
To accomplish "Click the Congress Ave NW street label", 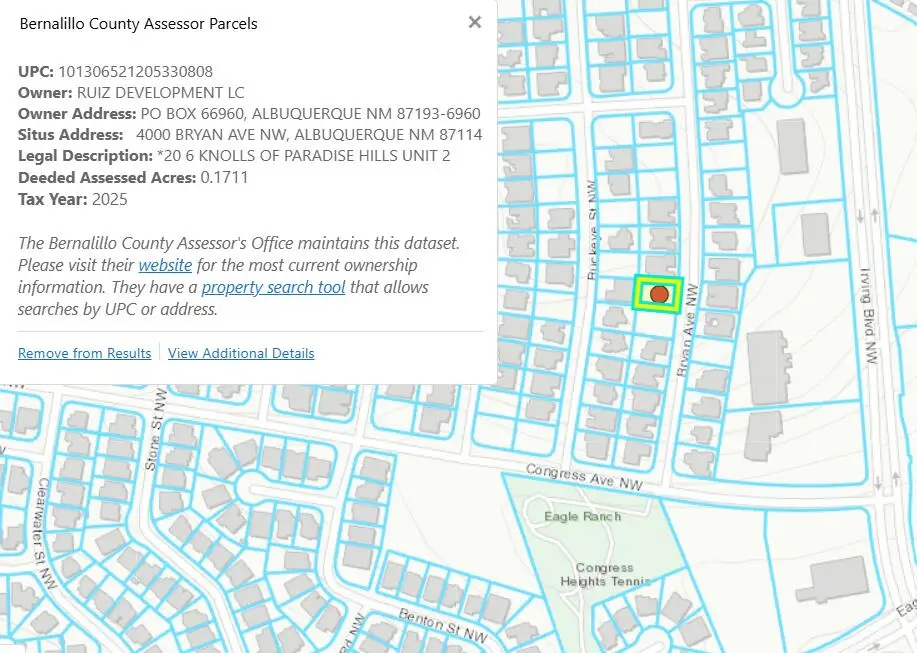I will coord(584,476).
